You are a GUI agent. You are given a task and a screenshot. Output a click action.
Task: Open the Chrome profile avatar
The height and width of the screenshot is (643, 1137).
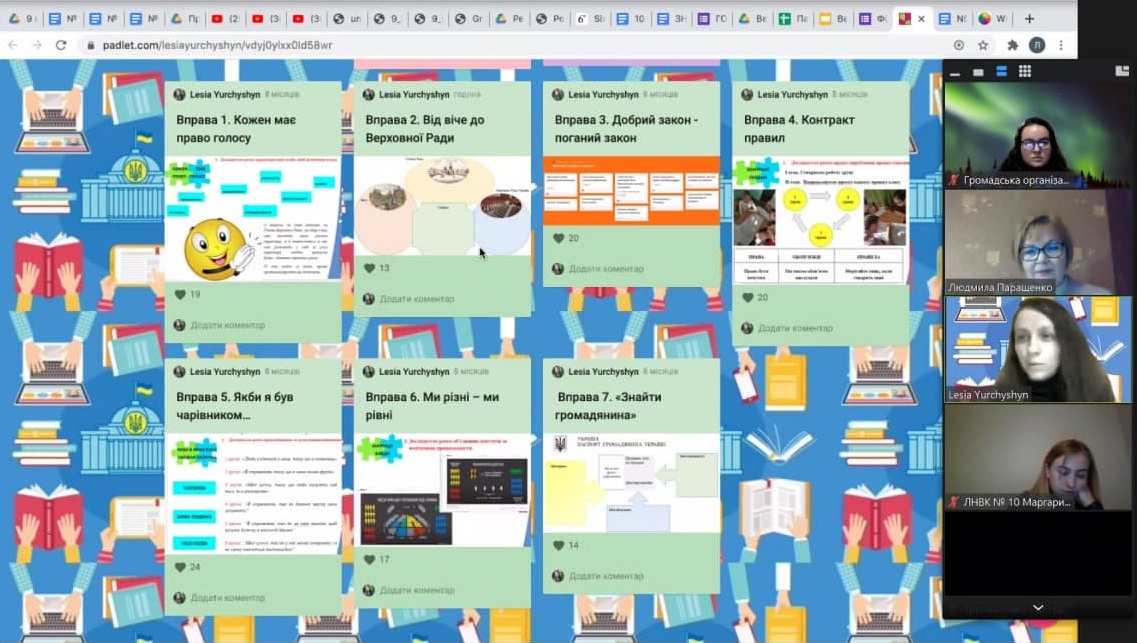pos(1037,45)
